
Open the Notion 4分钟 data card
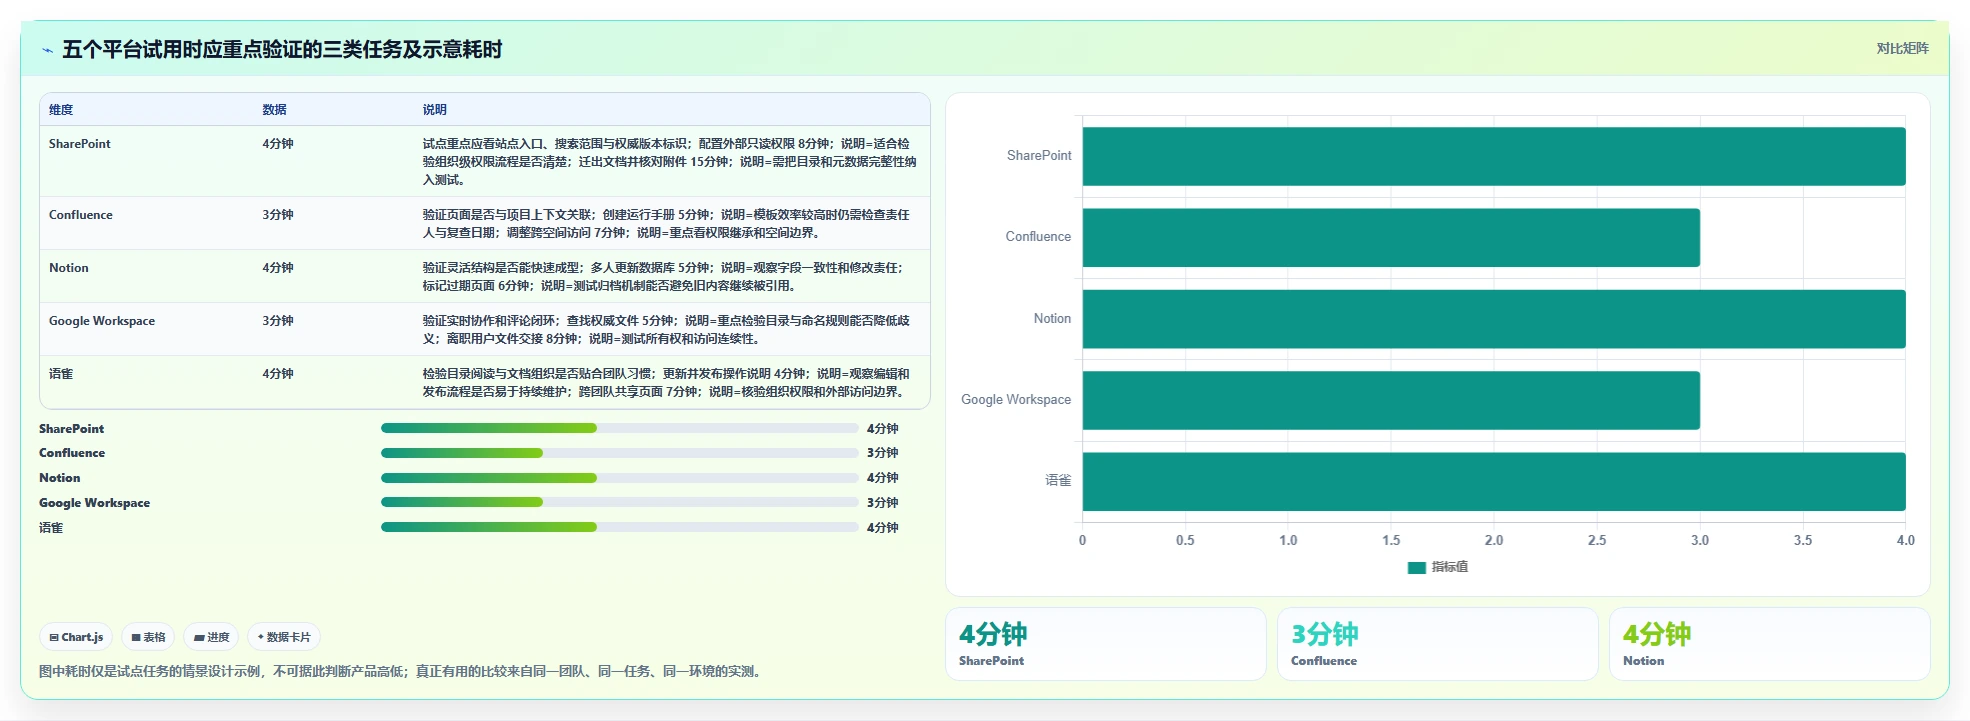(x=1770, y=644)
